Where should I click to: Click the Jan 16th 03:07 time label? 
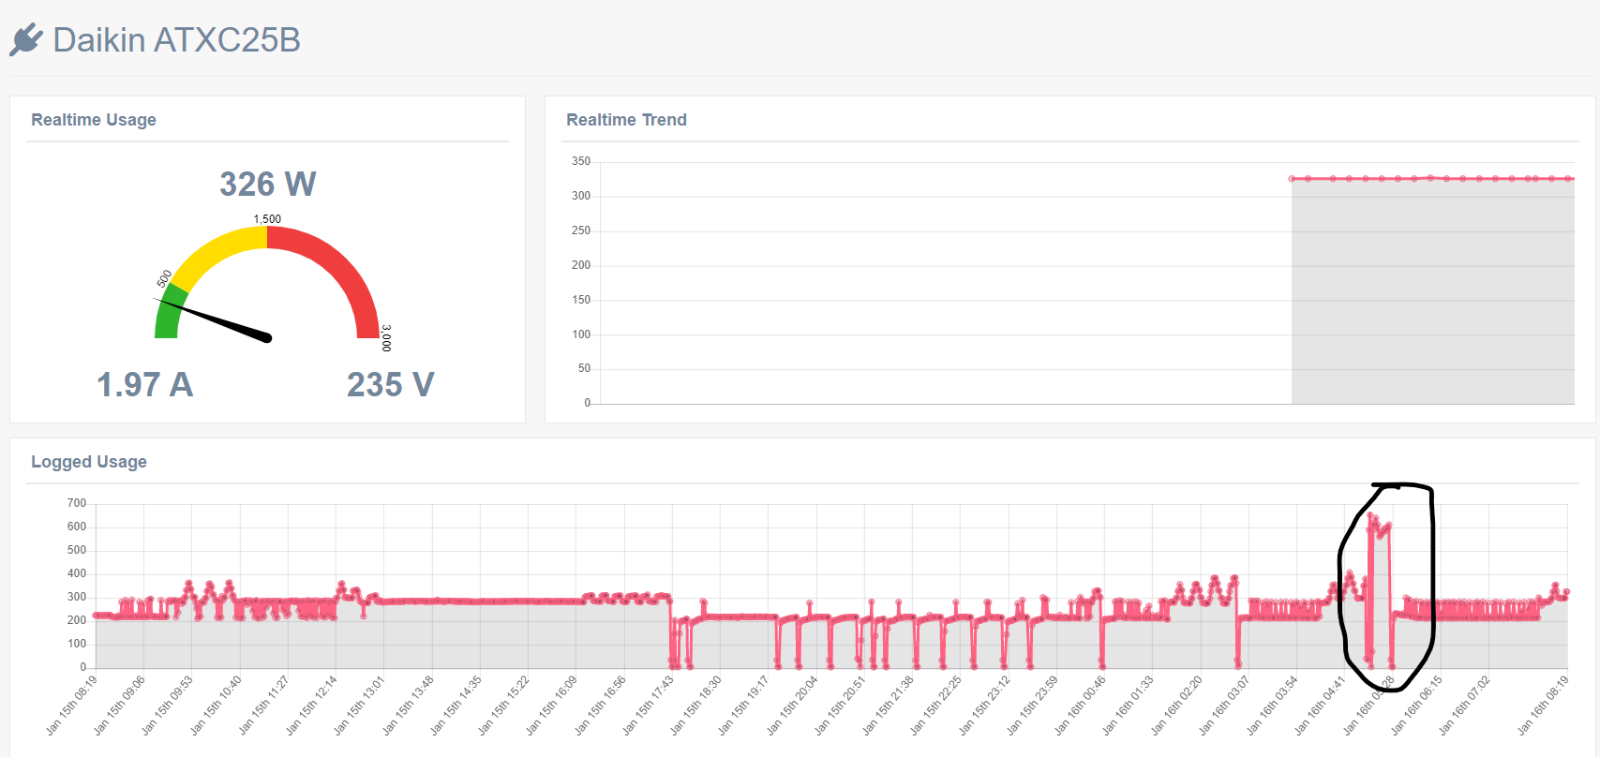pyautogui.click(x=1224, y=705)
